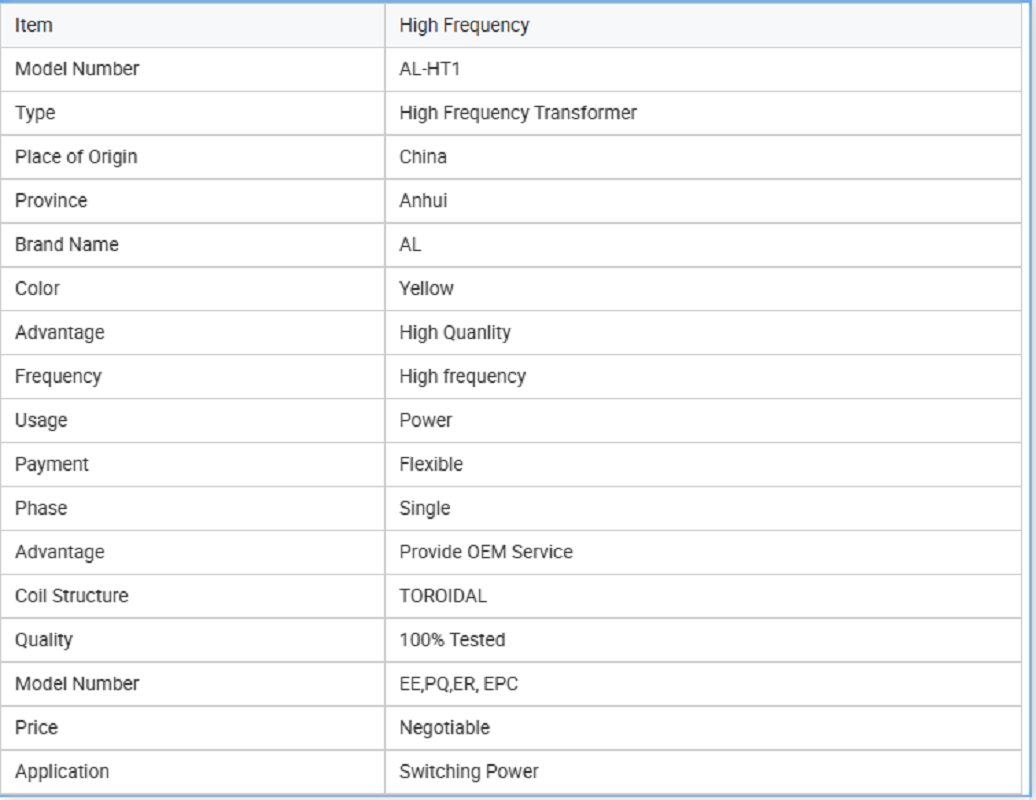Select the 'Brand Name' row label
The image size is (1036, 800).
click(x=66, y=245)
